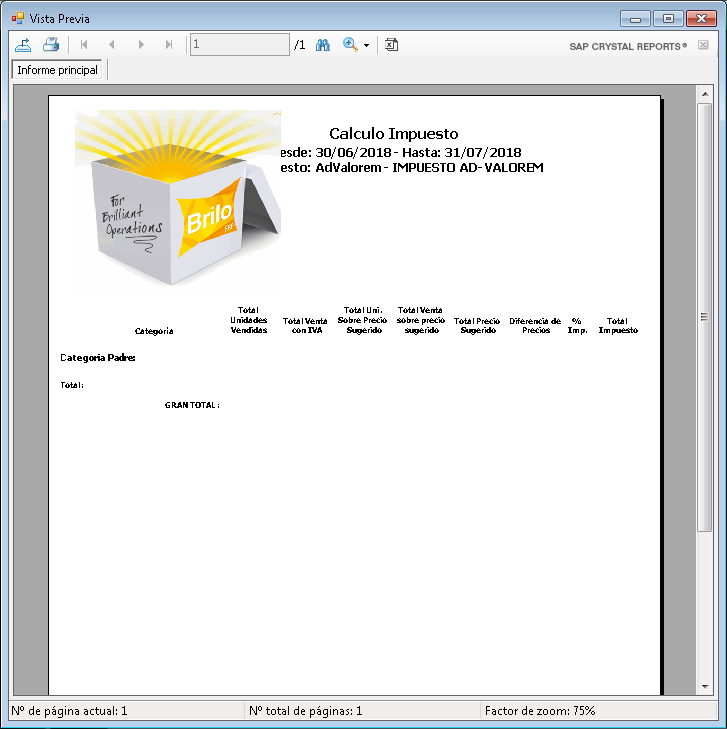Click the Export Report icon
727x729 pixels.
[23, 45]
